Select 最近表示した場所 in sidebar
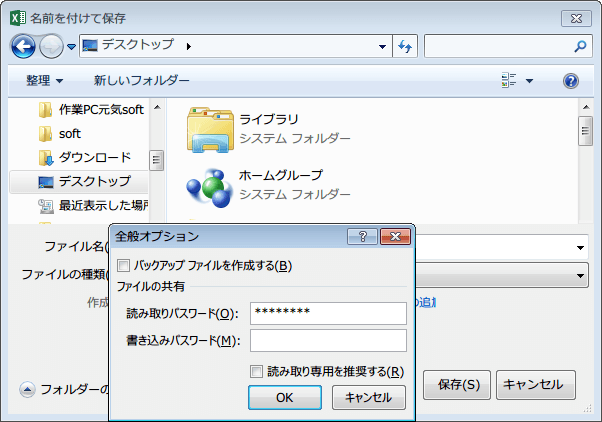602x422 pixels. [x=93, y=205]
